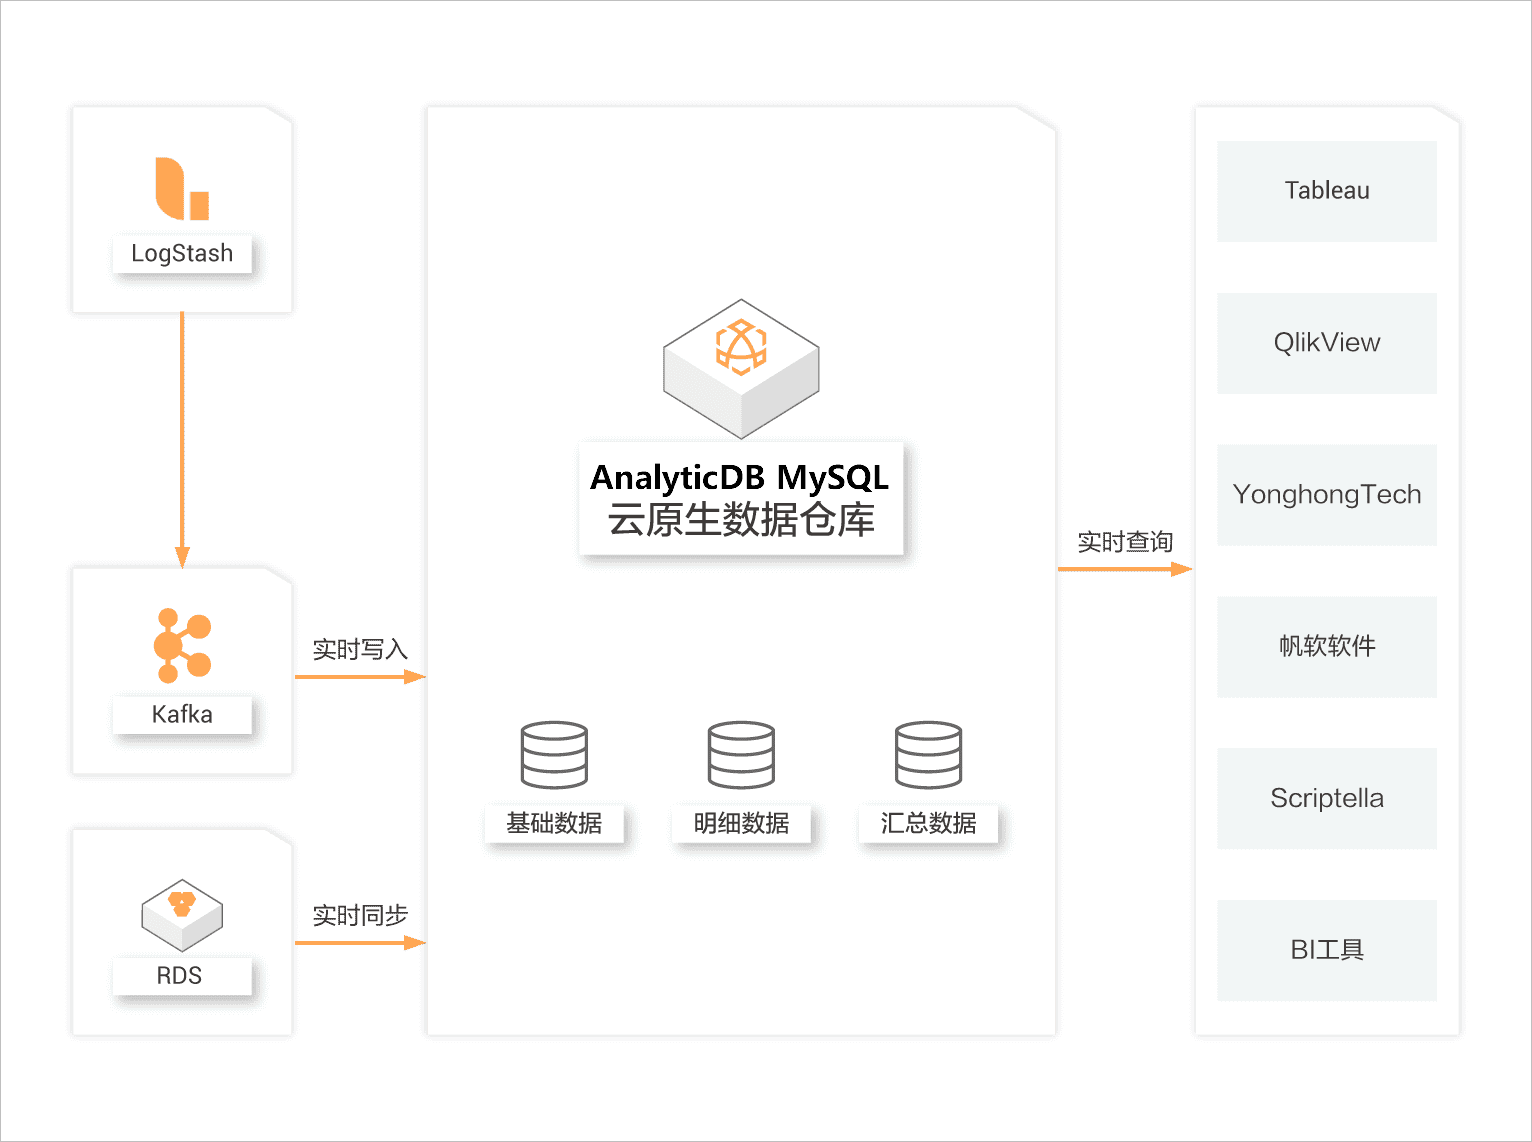Click the 实时写入 arrow label
The image size is (1532, 1142).
pos(360,650)
